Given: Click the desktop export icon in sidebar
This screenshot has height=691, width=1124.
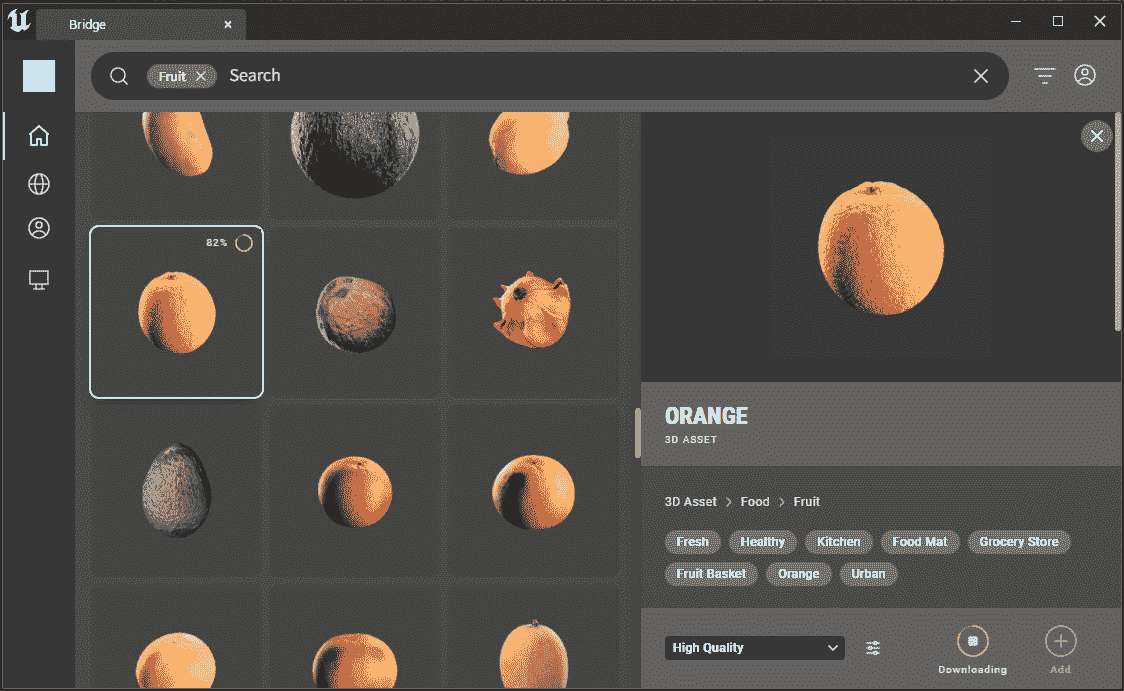Looking at the screenshot, I should click(38, 279).
